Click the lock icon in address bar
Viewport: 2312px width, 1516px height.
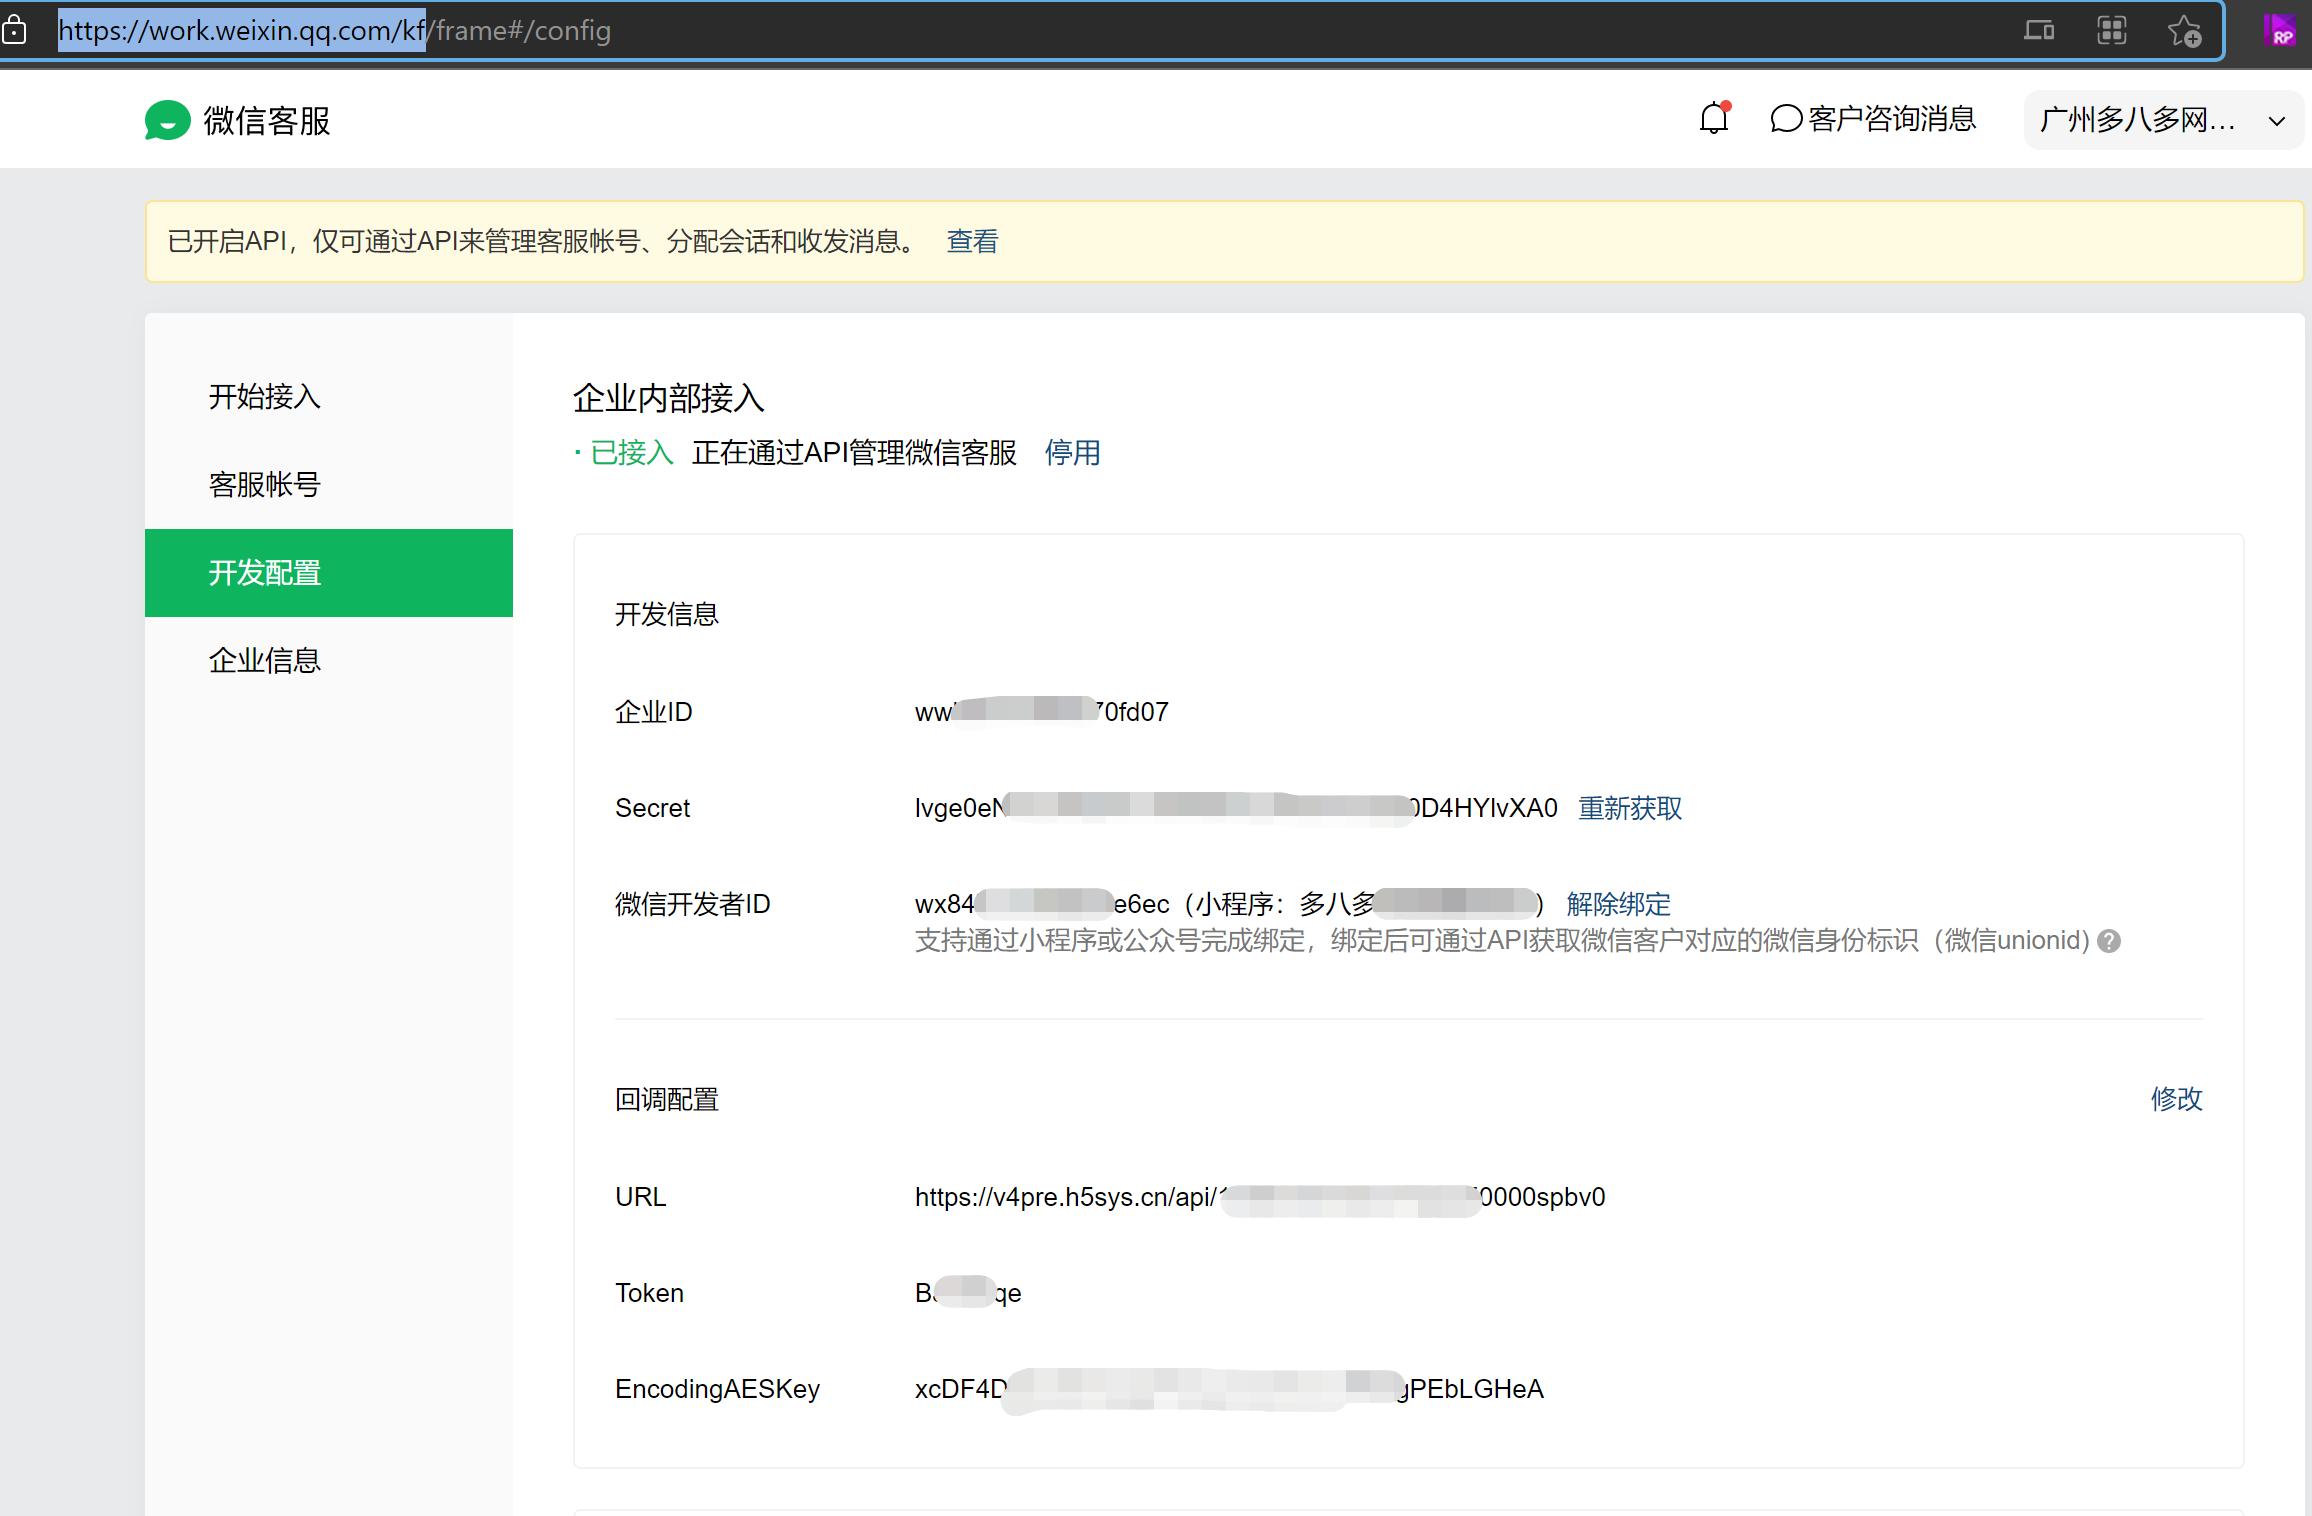[15, 31]
